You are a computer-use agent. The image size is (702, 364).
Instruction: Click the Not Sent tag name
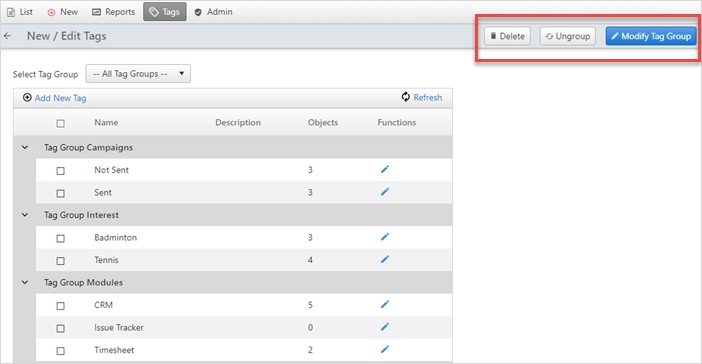(x=111, y=170)
